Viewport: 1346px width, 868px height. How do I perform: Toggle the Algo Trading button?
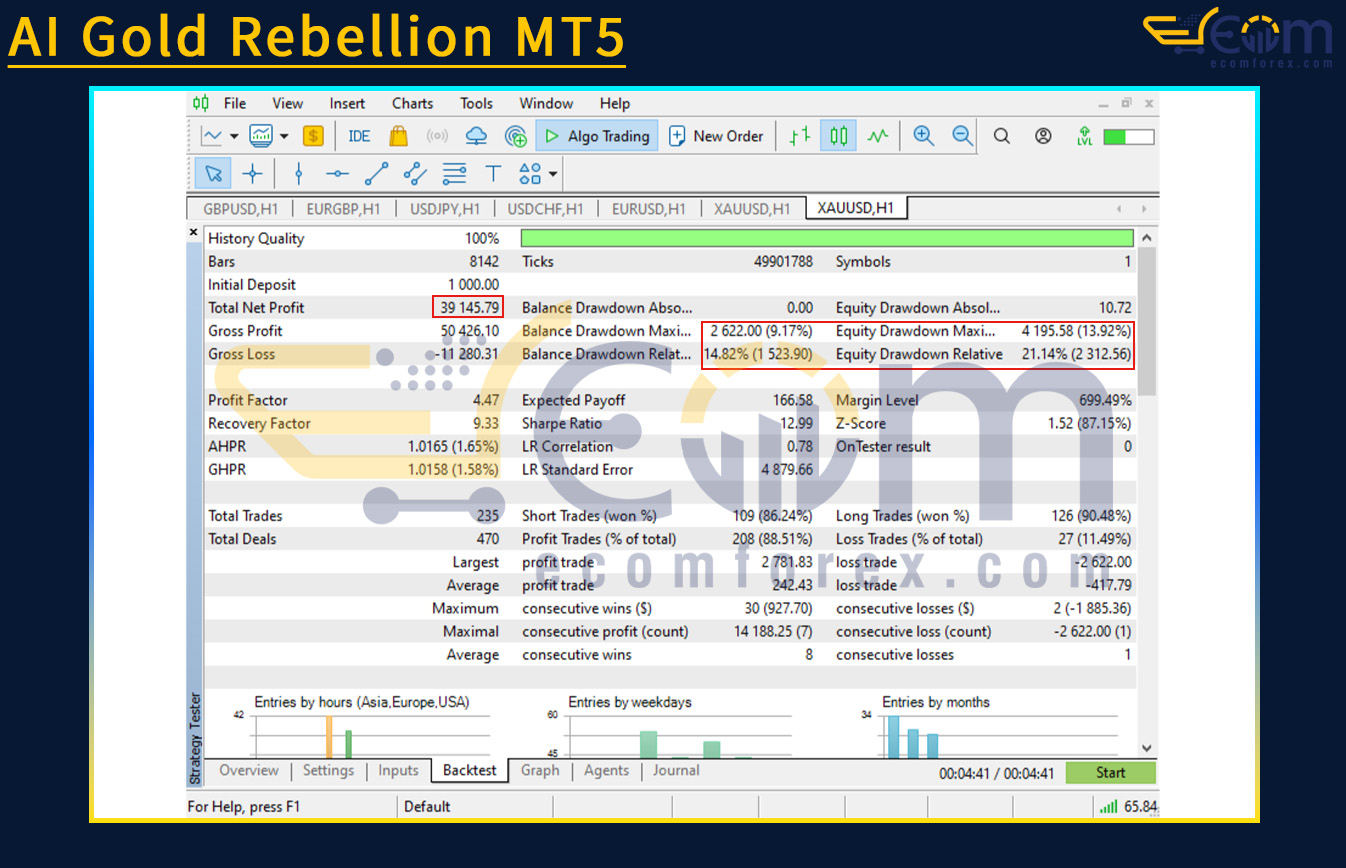[x=597, y=136]
